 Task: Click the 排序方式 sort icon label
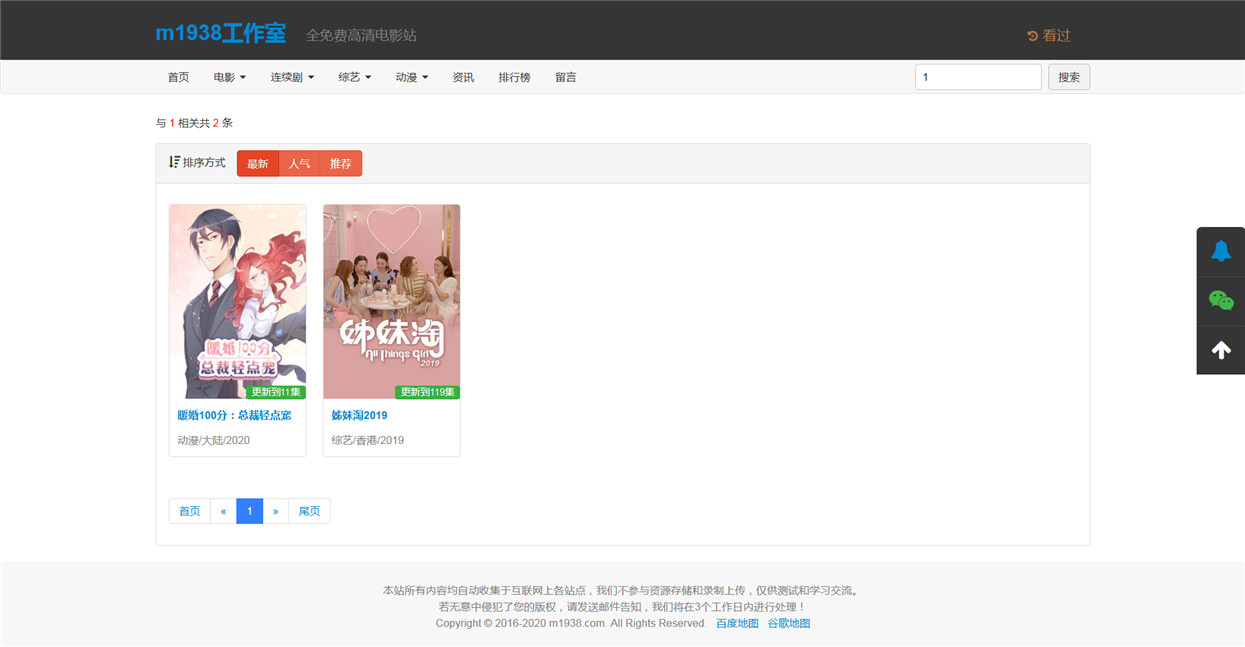coord(197,162)
